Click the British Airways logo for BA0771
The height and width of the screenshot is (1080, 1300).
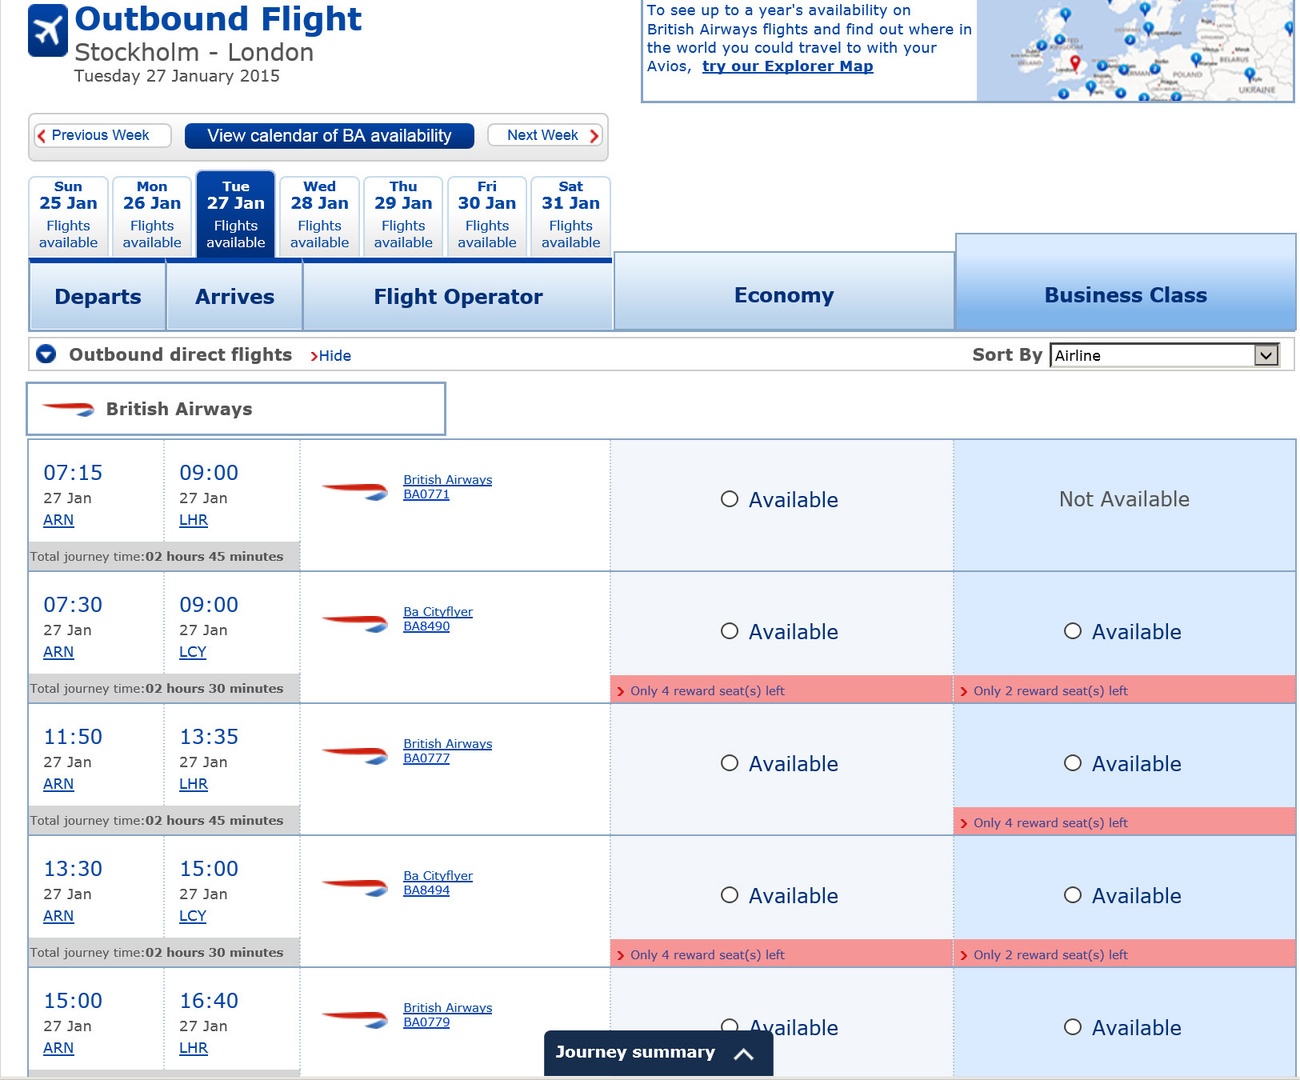pyautogui.click(x=355, y=490)
